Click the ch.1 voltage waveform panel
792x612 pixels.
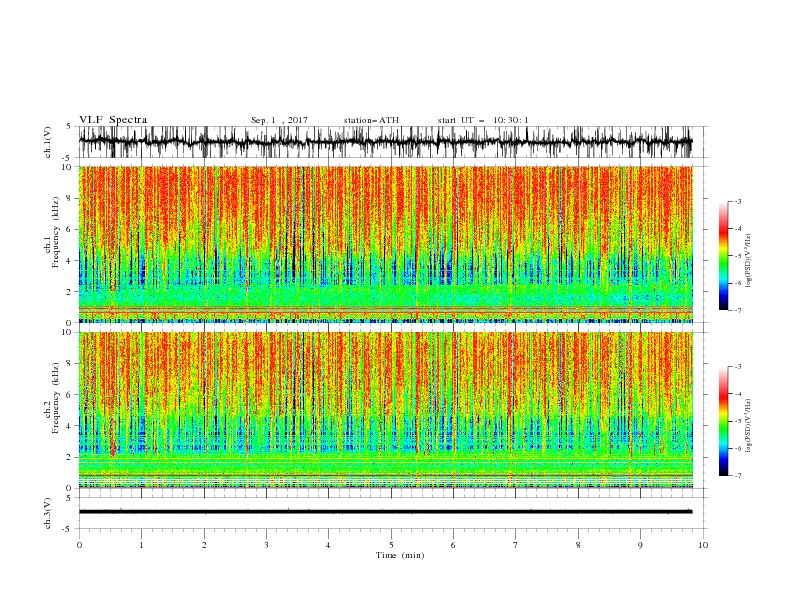392,142
